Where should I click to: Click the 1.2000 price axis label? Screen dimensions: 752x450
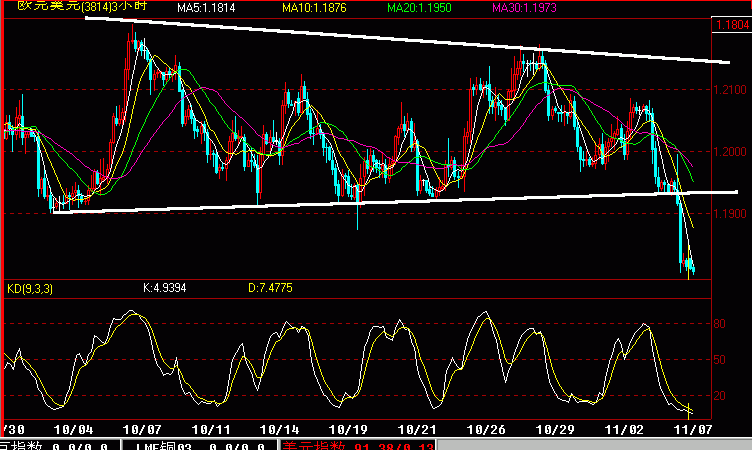730,152
